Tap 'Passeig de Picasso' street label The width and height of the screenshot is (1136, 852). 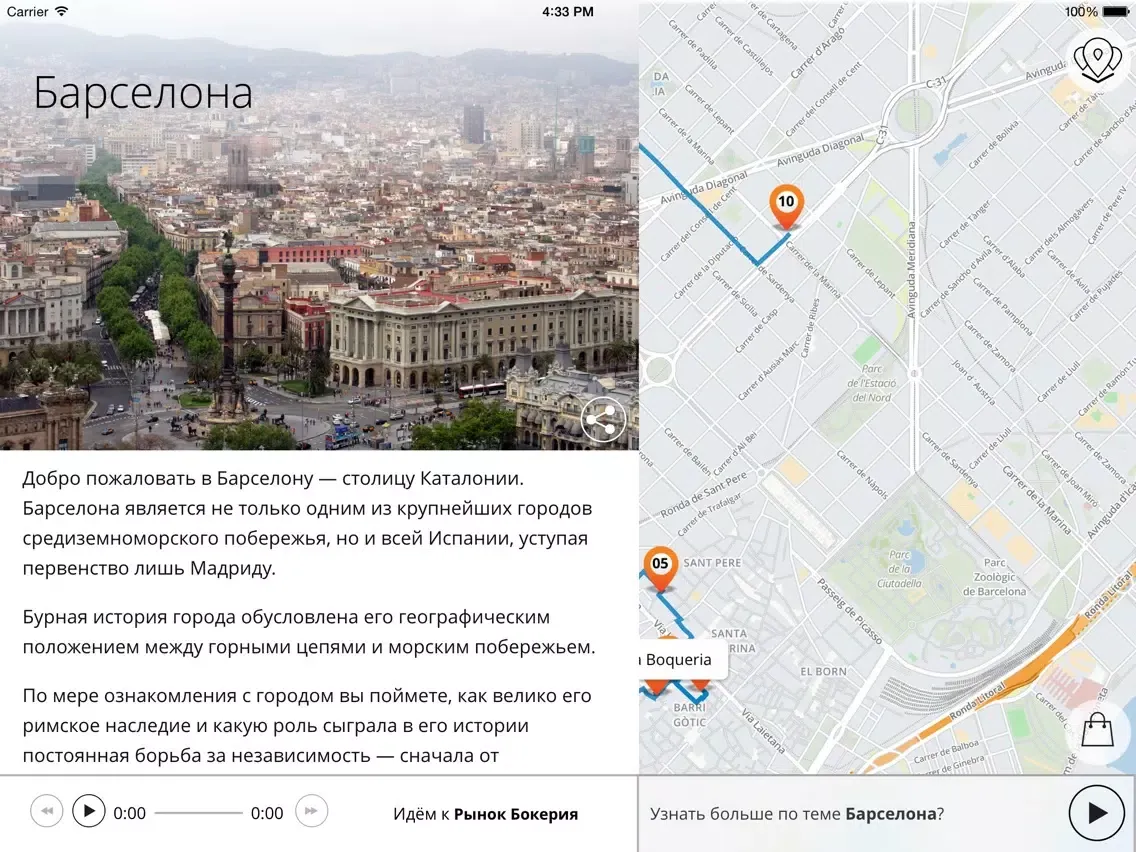point(850,611)
